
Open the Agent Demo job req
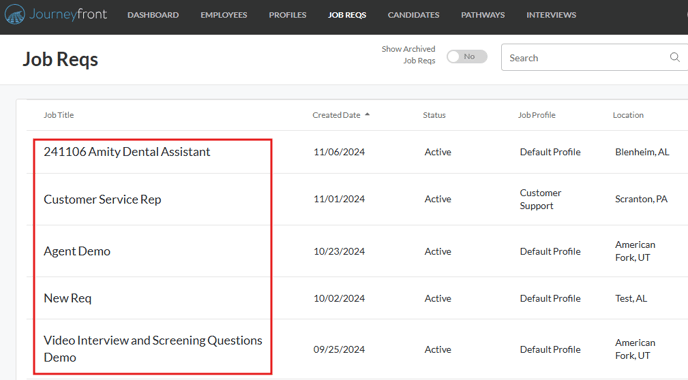77,251
